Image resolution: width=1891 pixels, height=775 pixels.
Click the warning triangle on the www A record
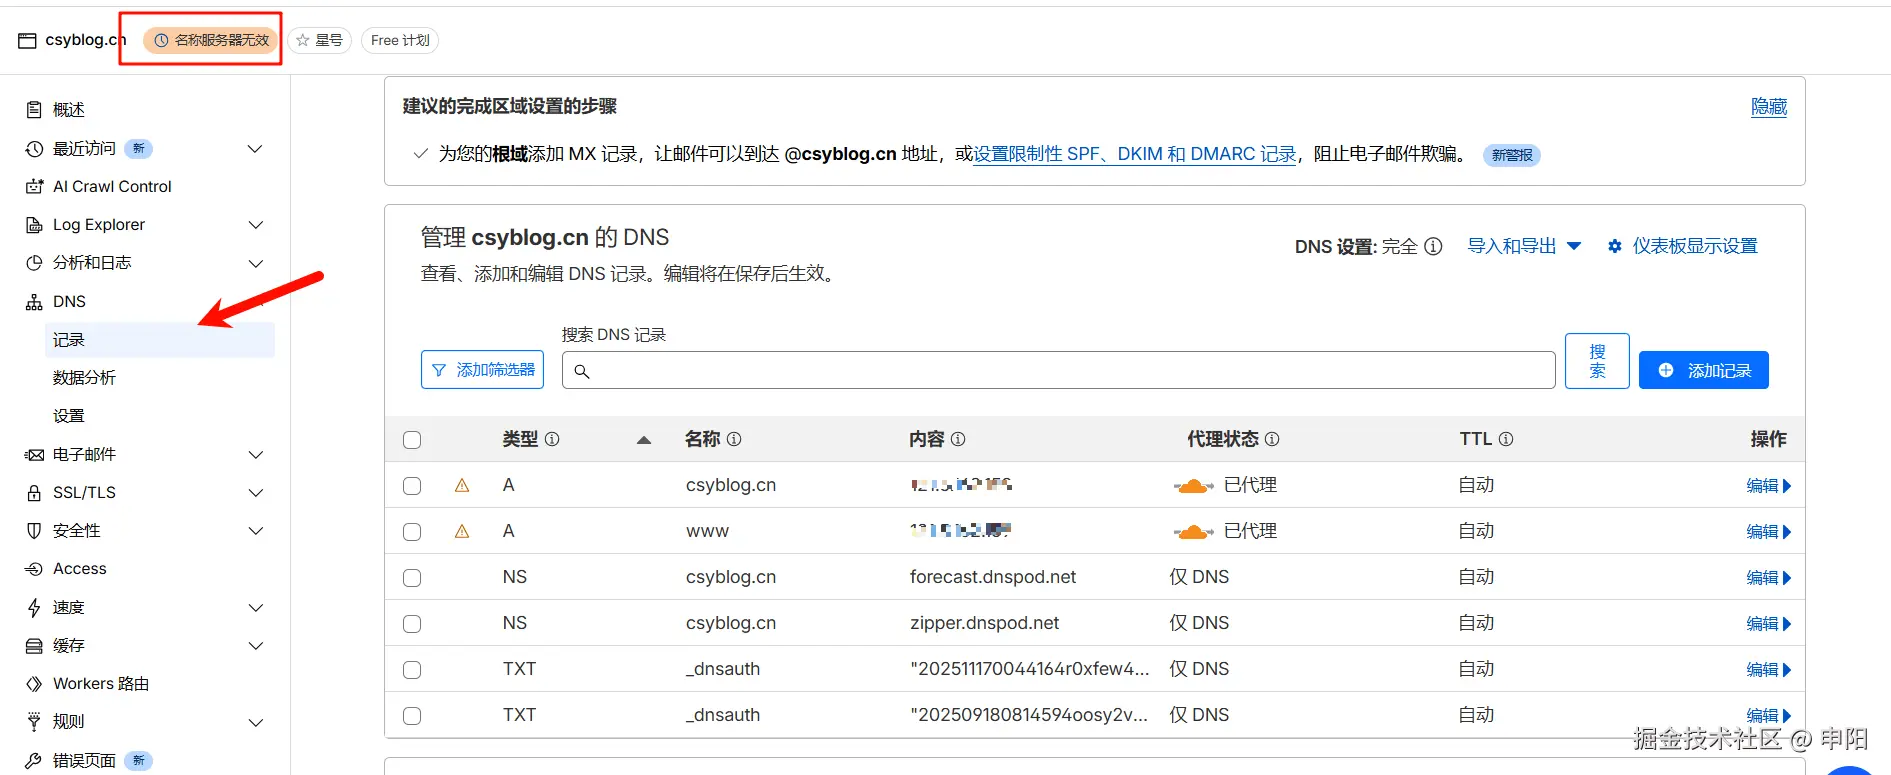(x=462, y=531)
